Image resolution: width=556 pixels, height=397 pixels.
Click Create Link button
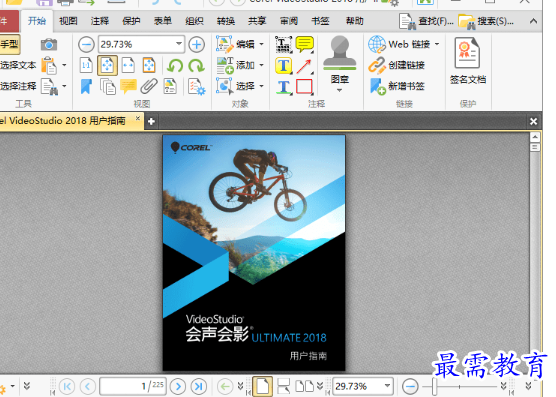pyautogui.click(x=396, y=65)
